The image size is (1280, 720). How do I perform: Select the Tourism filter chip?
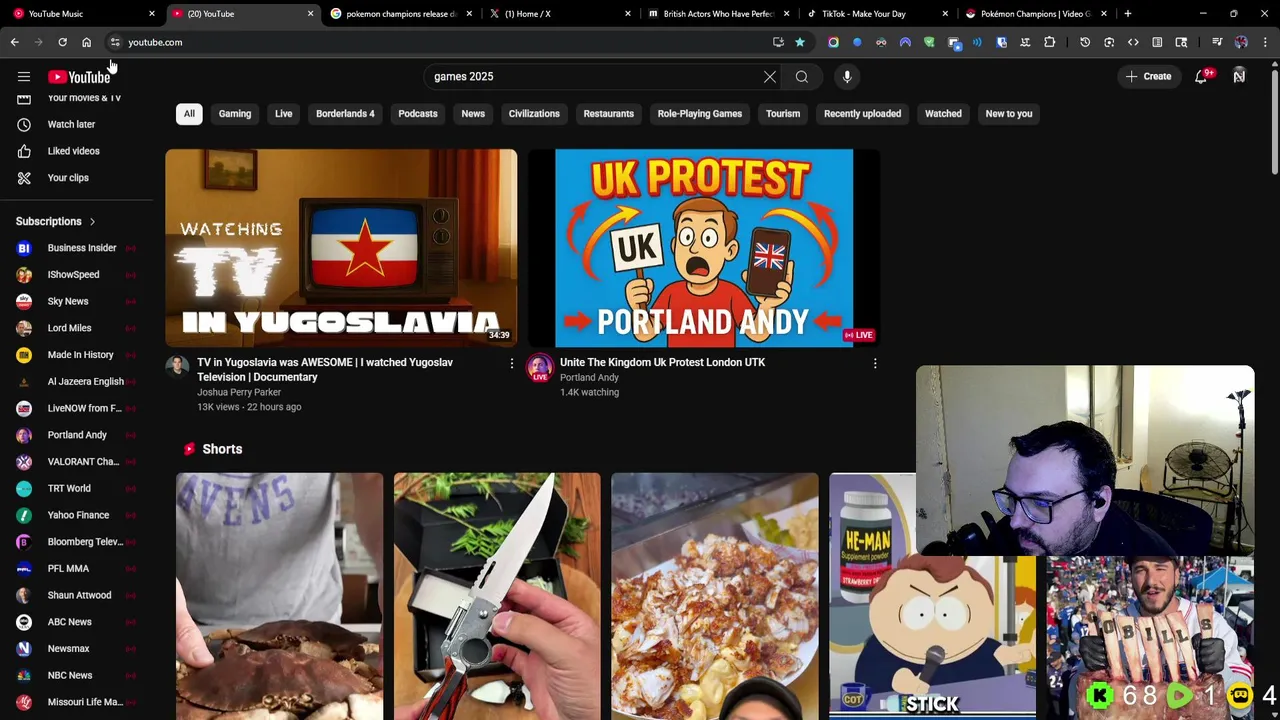(783, 114)
